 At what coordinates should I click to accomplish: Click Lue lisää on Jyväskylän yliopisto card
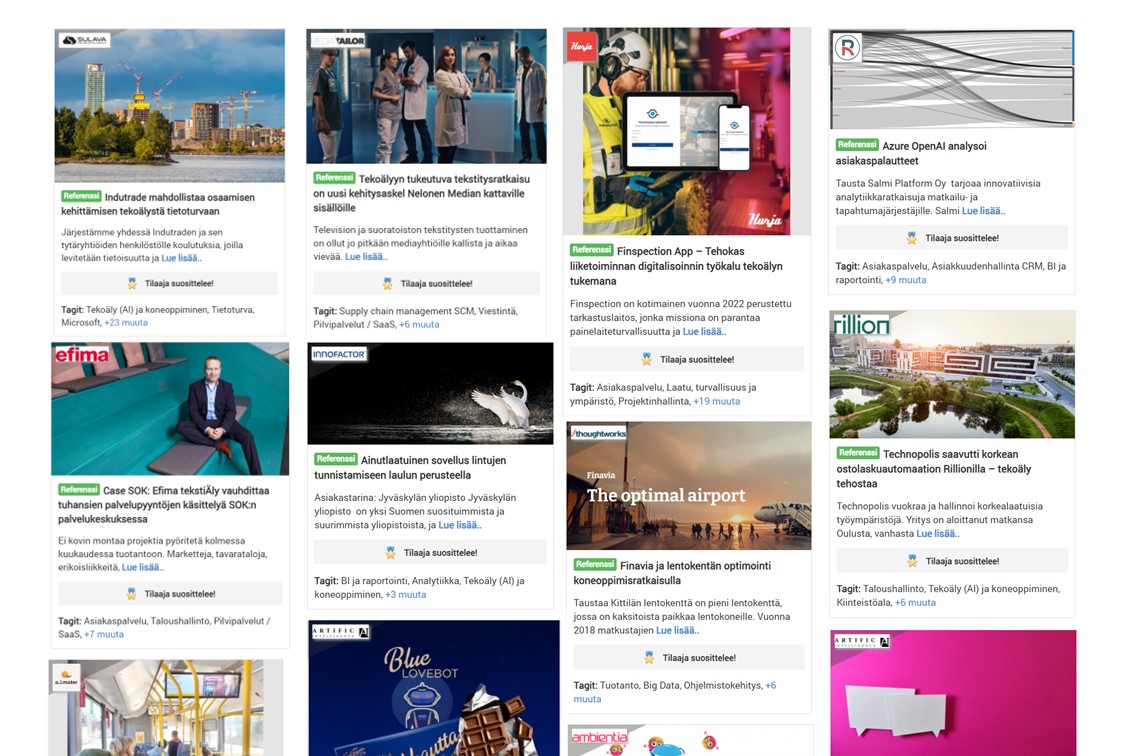(x=460, y=525)
